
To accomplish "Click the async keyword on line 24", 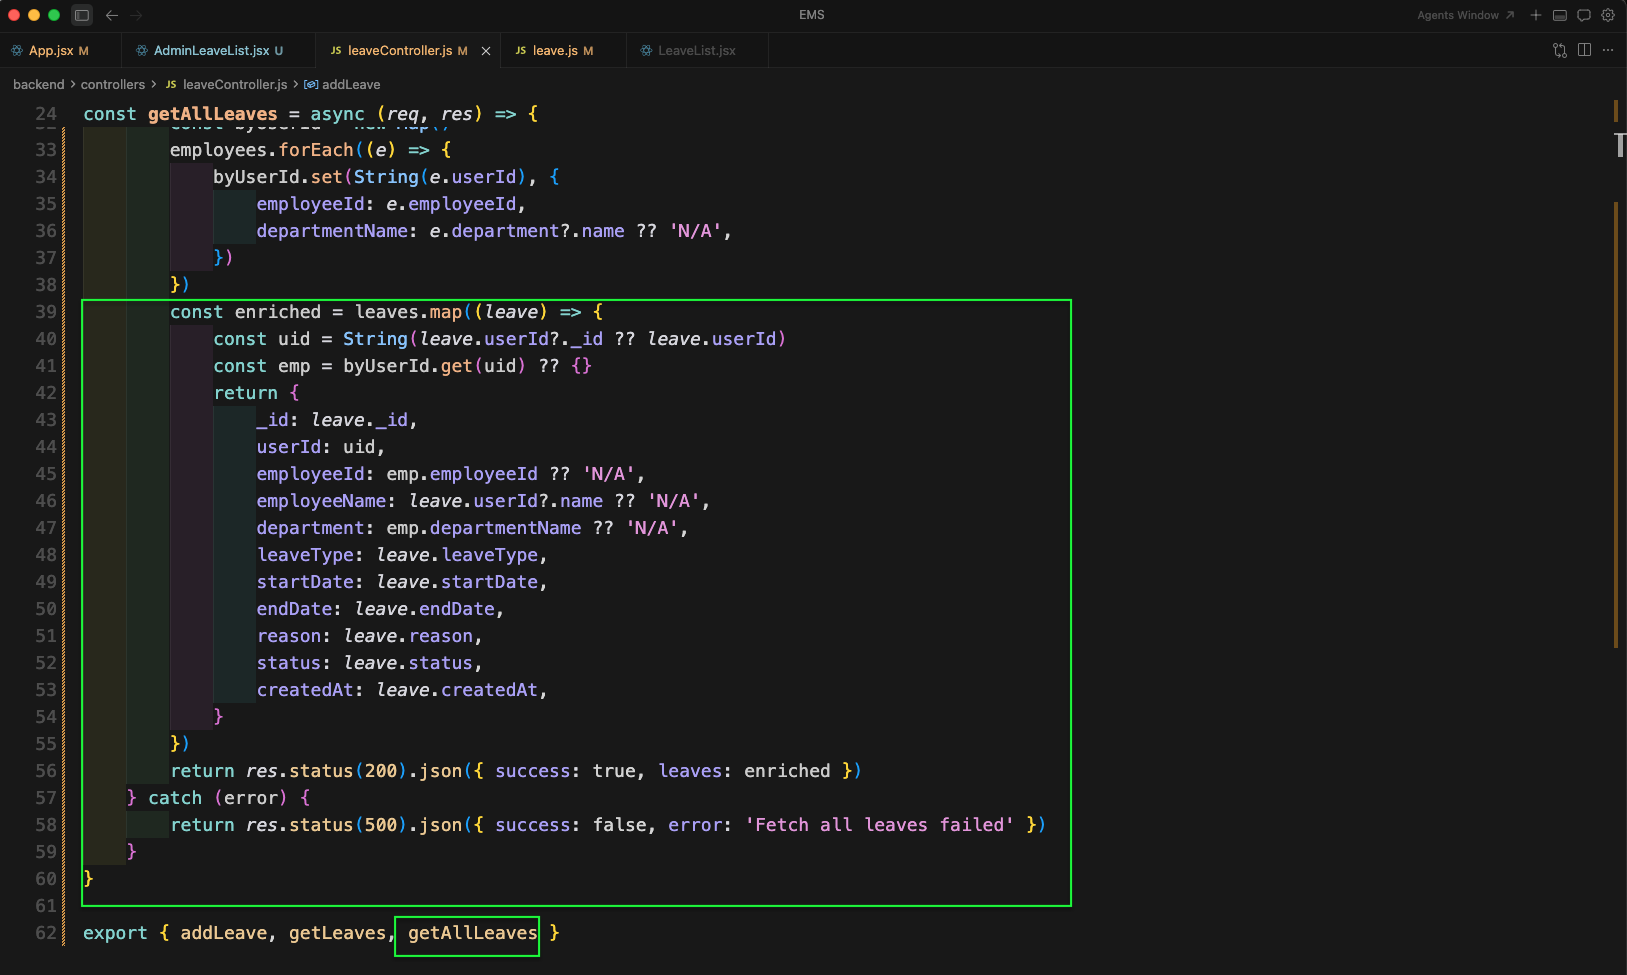I will 337,114.
